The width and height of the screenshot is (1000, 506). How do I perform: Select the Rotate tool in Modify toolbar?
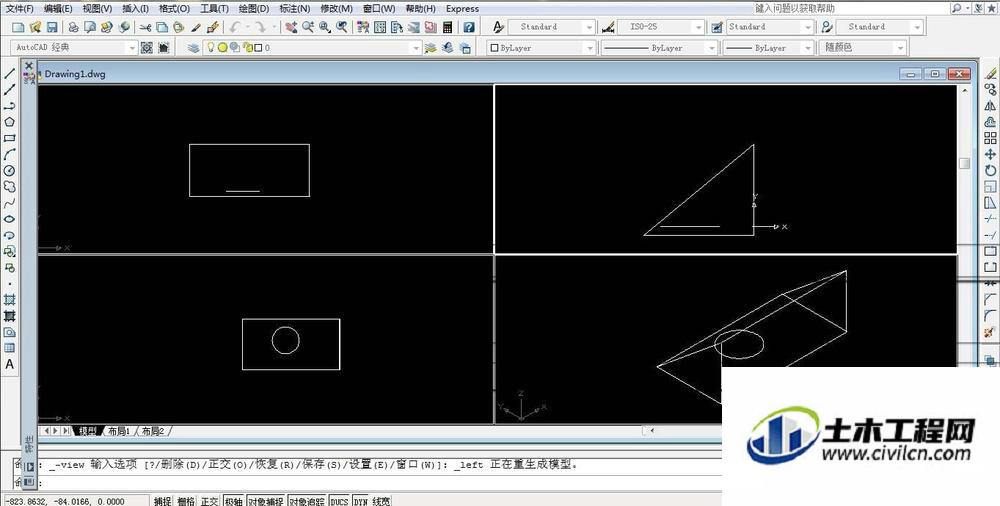(990, 170)
